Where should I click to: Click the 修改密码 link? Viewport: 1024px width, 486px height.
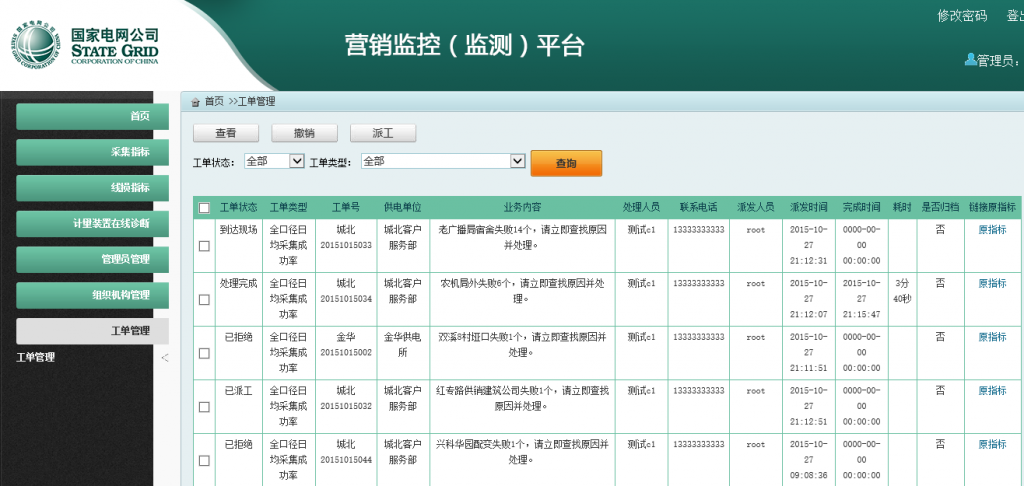pos(962,16)
